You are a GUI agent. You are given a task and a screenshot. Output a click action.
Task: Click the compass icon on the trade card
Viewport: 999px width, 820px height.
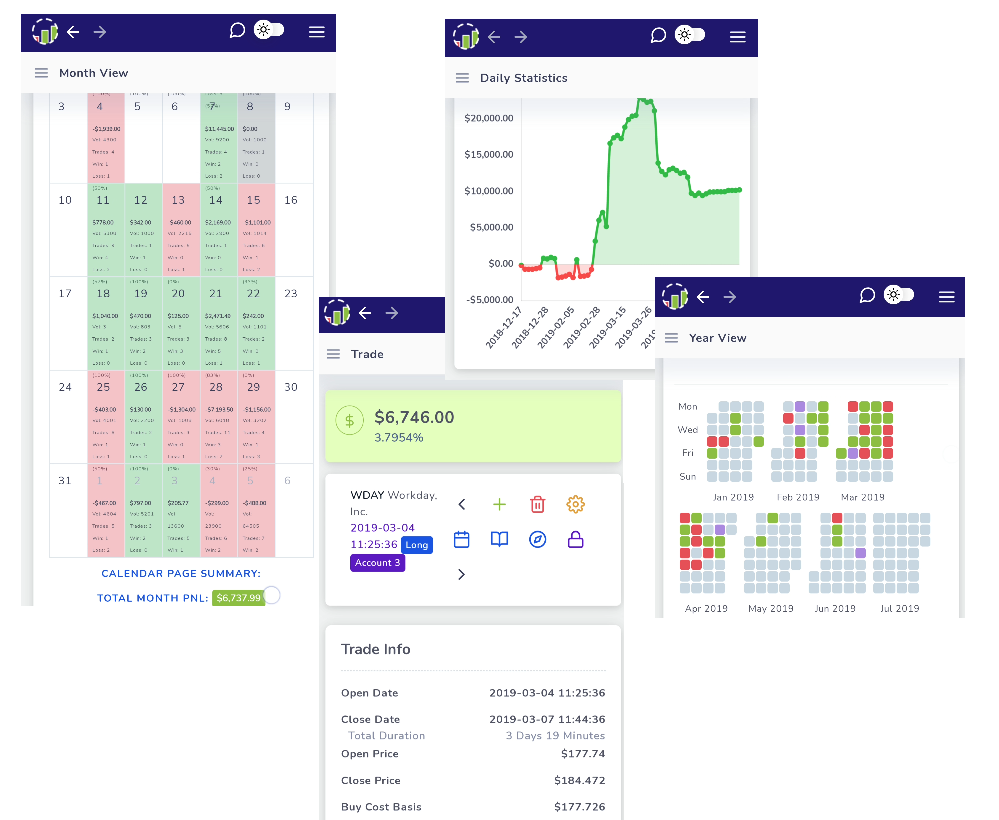(x=538, y=540)
